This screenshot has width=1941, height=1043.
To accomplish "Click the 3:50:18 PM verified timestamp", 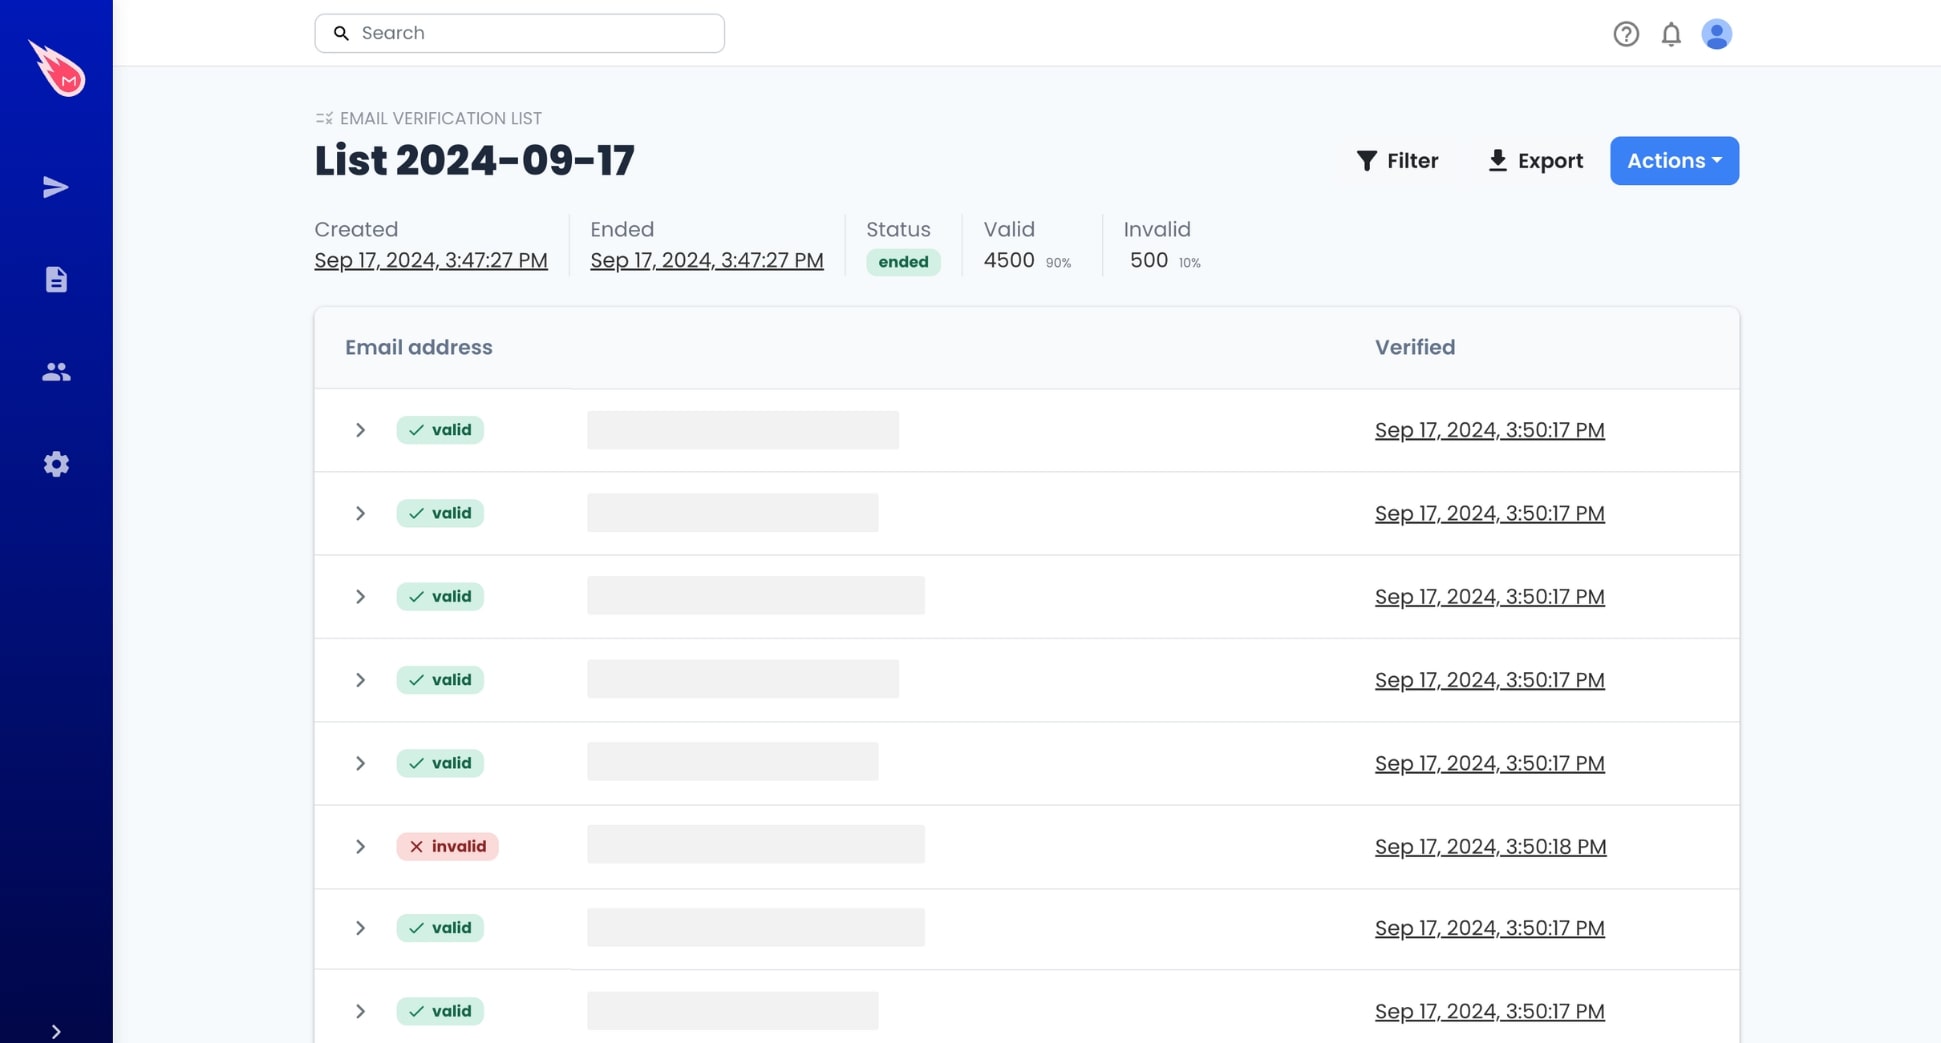I will pos(1490,847).
